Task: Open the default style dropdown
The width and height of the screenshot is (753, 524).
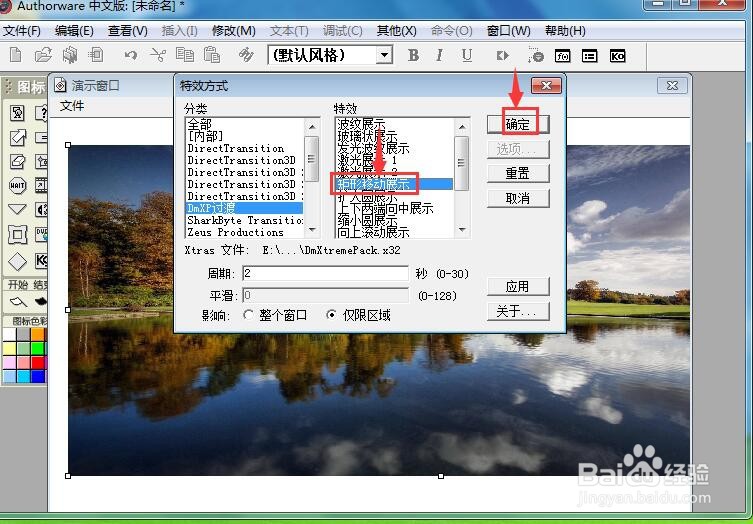Action: (384, 55)
